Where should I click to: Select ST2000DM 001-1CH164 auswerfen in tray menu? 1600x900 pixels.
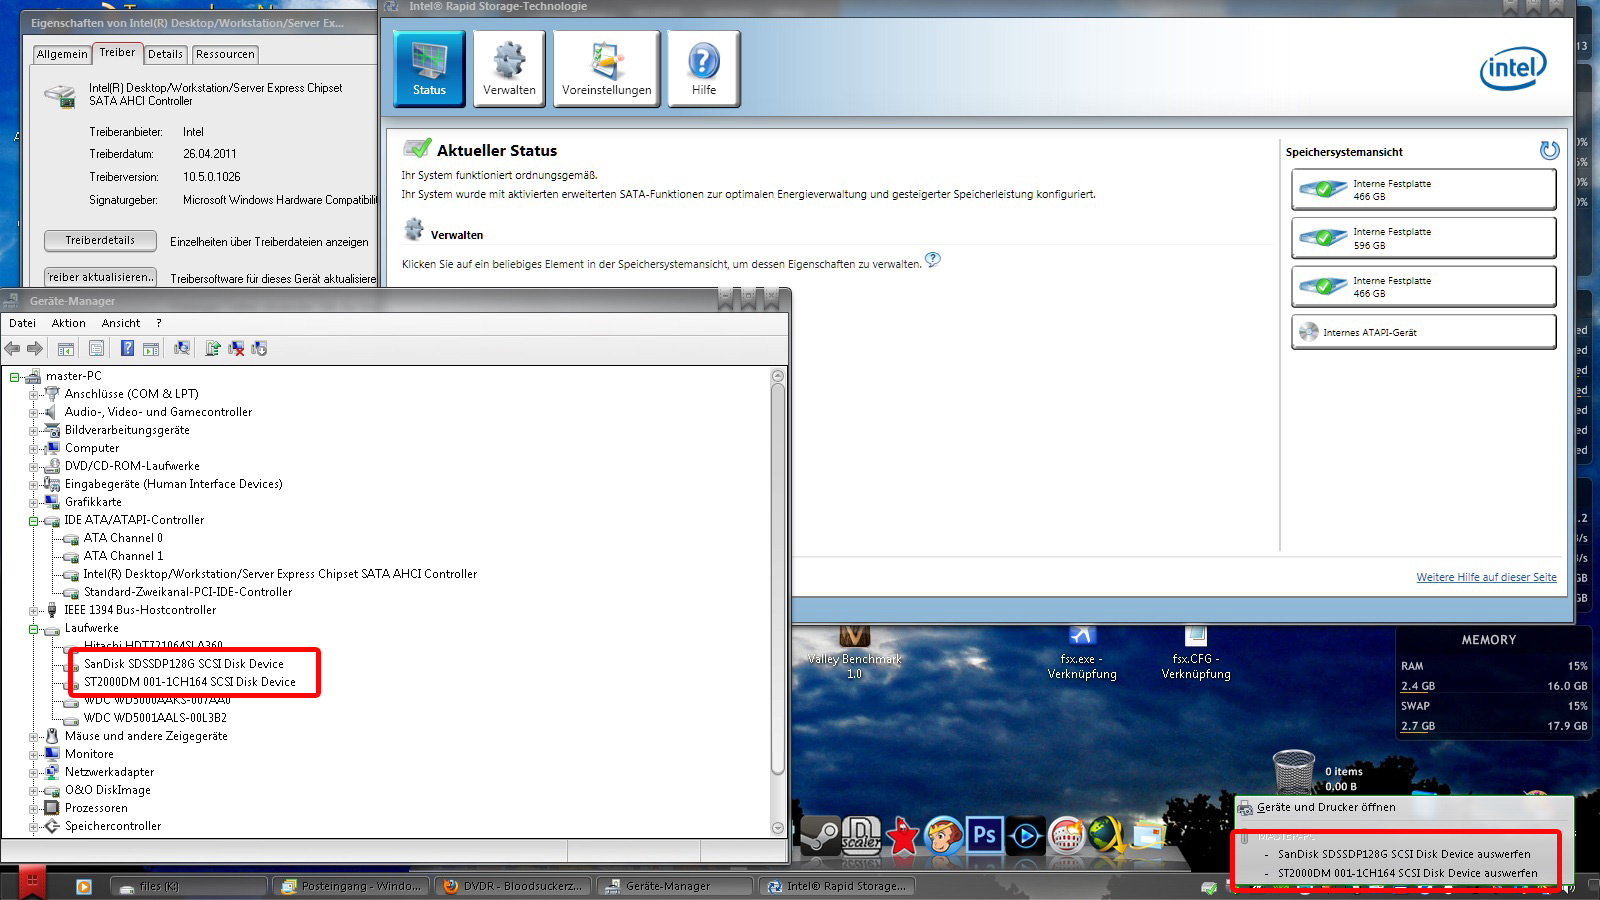(x=1408, y=873)
